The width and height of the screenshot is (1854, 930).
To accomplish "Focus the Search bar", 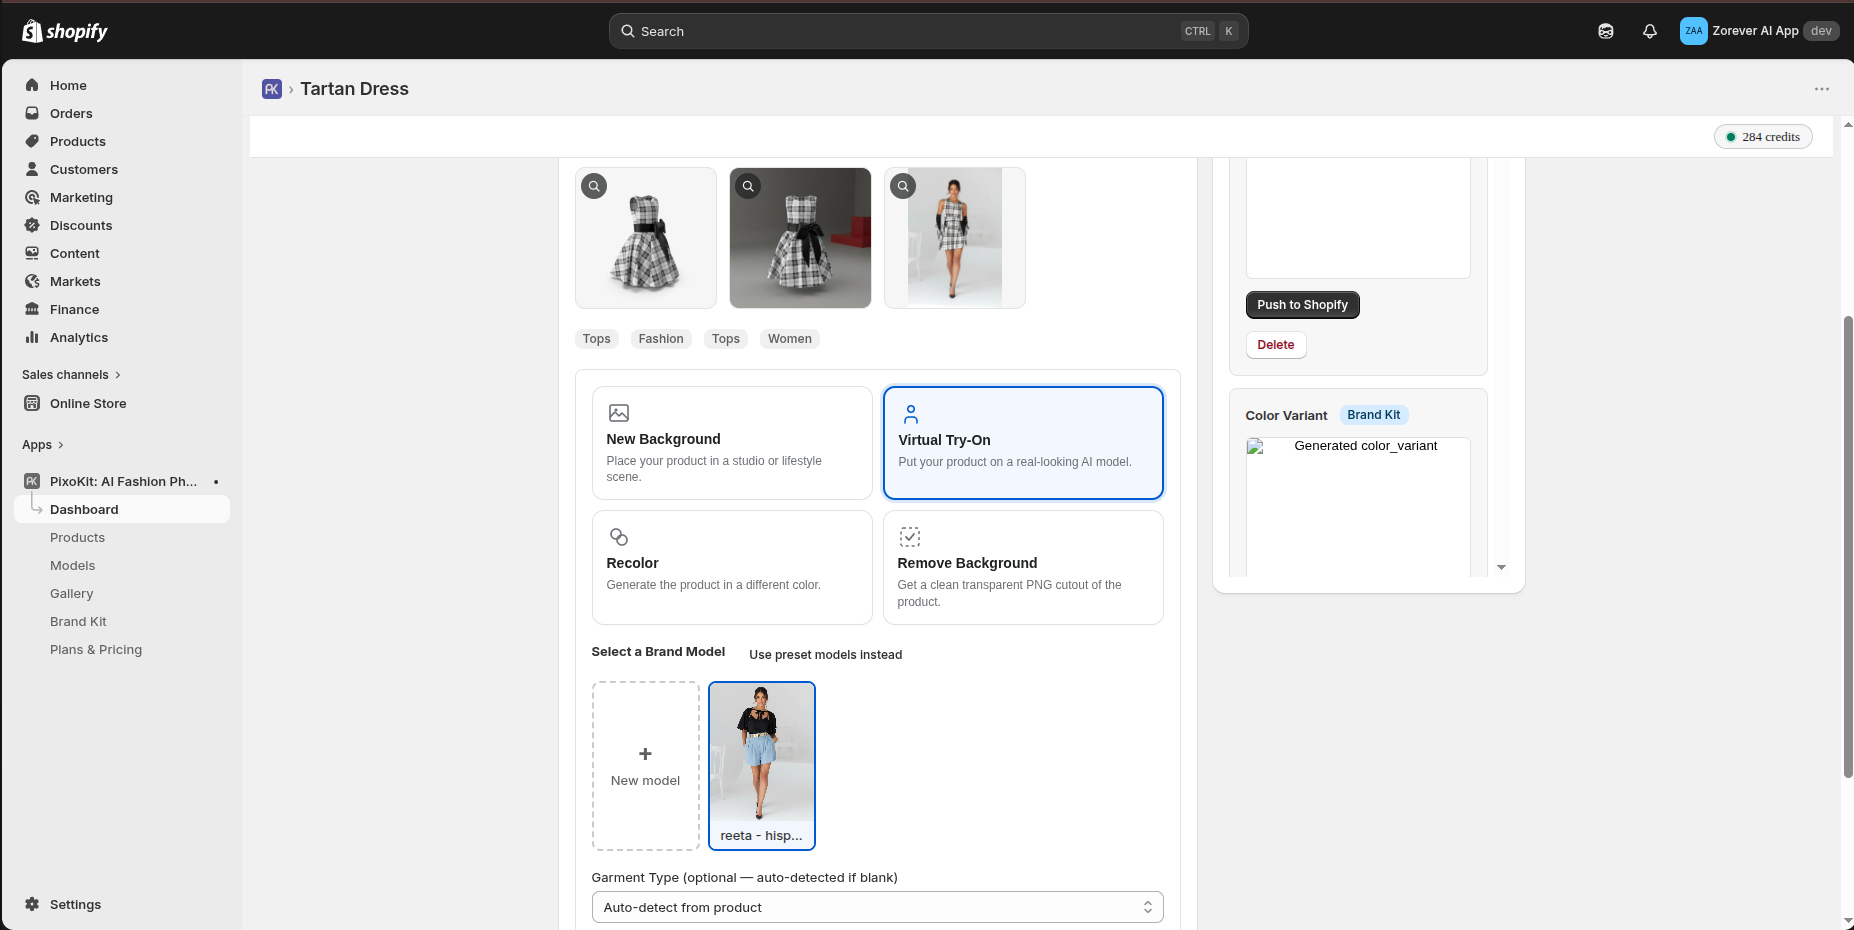I will click(928, 31).
